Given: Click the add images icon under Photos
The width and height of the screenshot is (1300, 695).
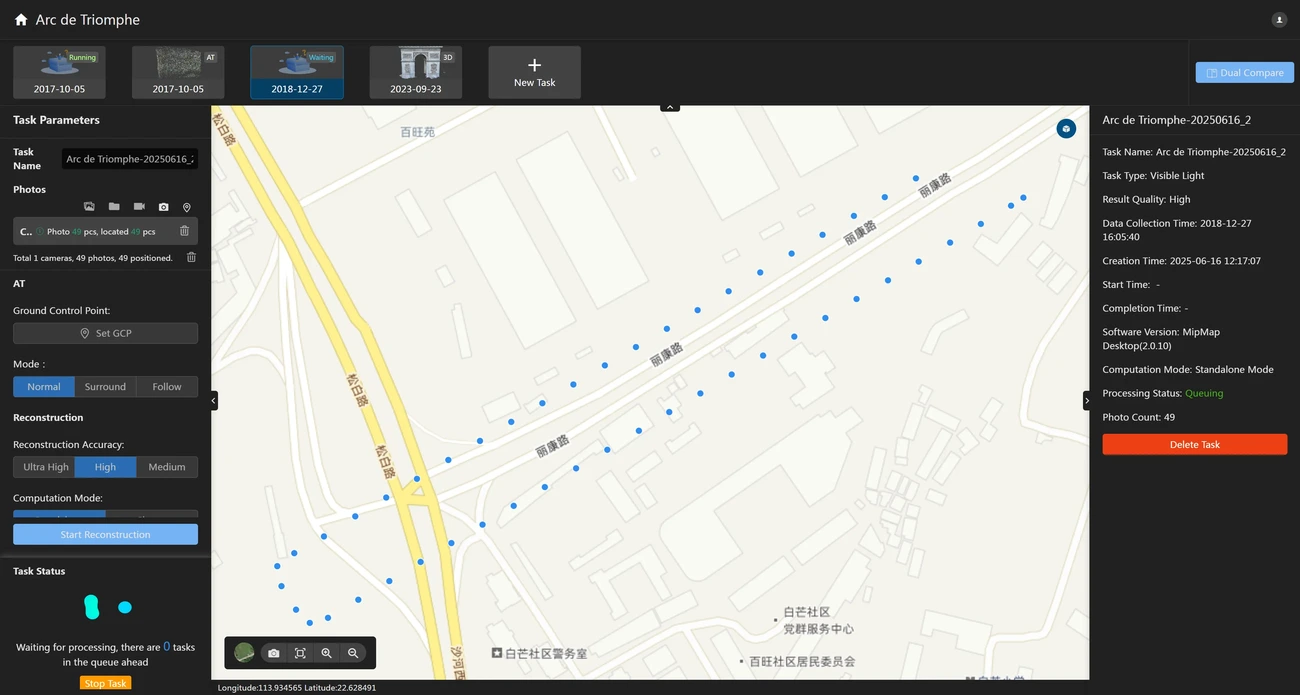Looking at the screenshot, I should (x=89, y=207).
